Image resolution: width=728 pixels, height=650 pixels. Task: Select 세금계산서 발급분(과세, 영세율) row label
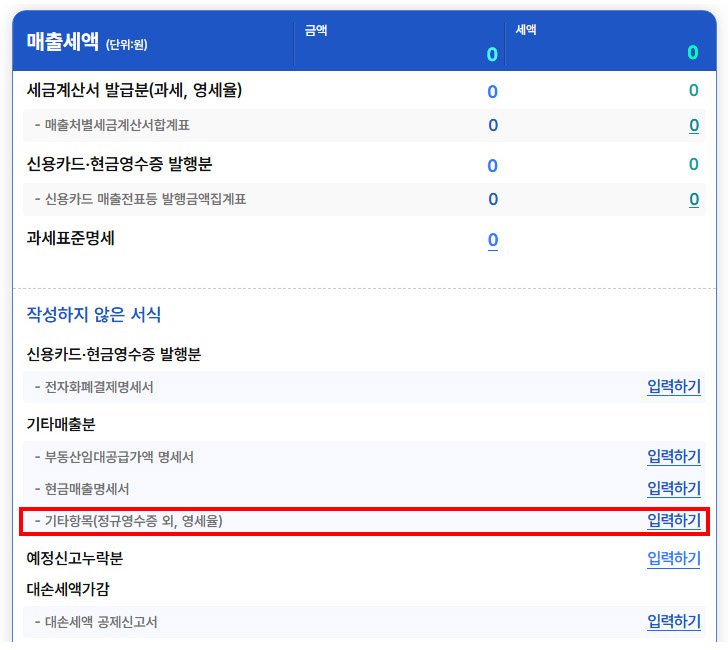pos(134,90)
